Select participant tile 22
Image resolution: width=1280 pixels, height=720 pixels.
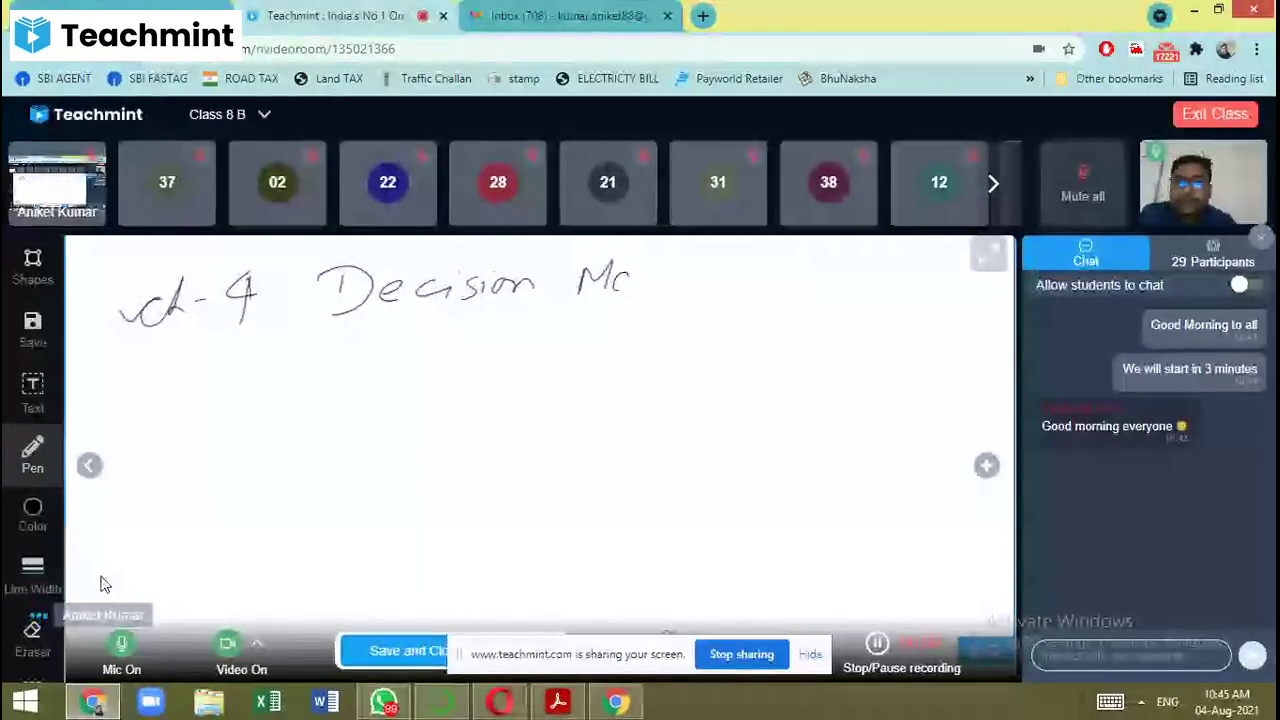coord(388,183)
